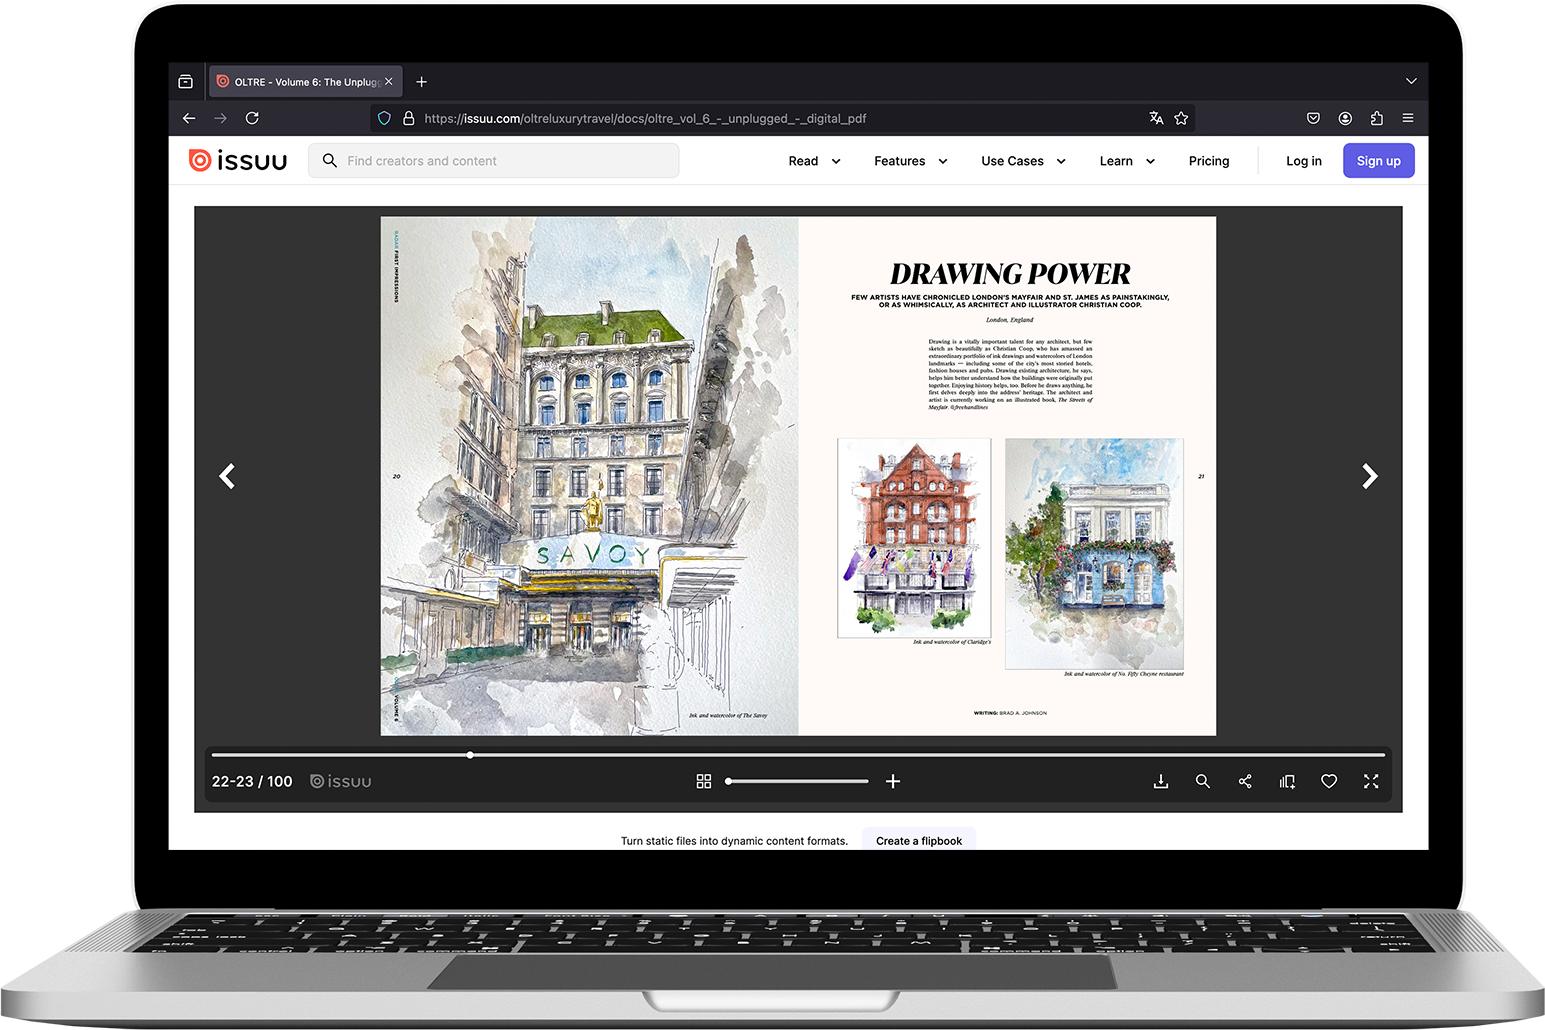1545x1030 pixels.
Task: Click the zoom level slider
Action: pyautogui.click(x=797, y=781)
